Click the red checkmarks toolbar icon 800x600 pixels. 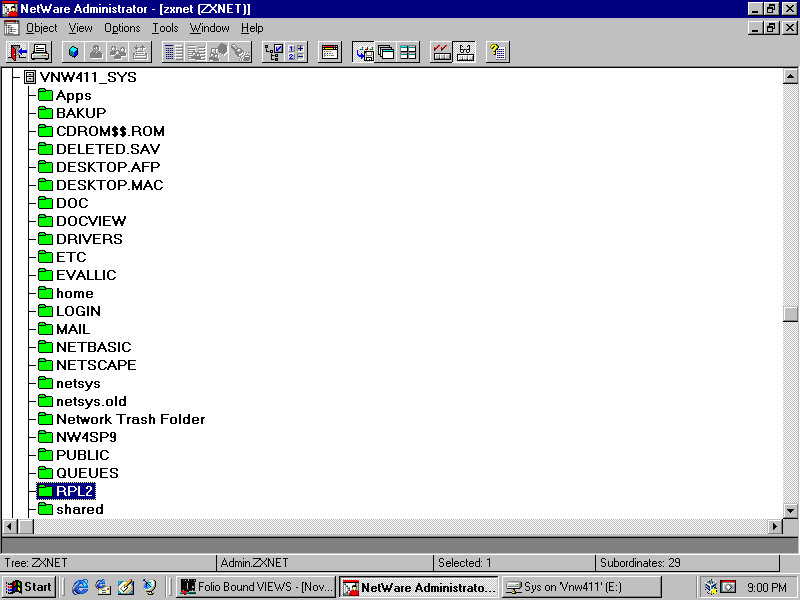coord(442,52)
